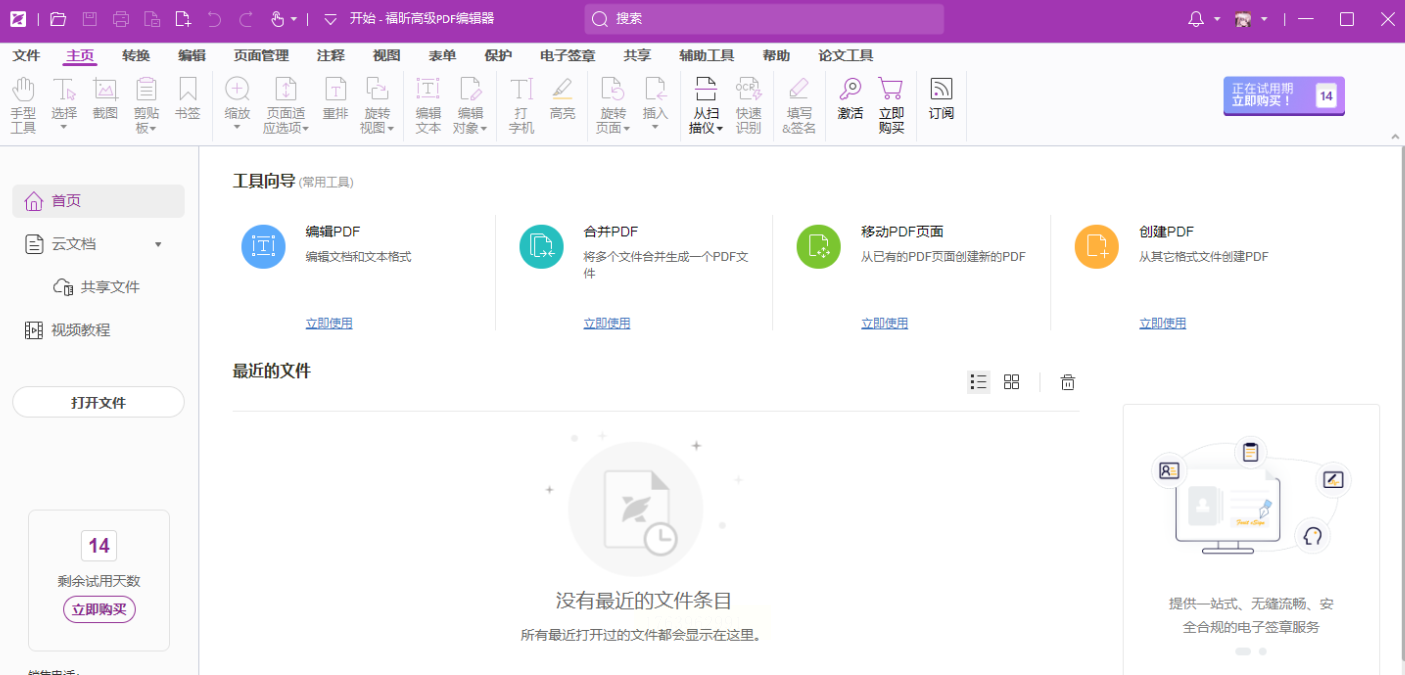Screen dimensions: 1405x675
Task: Switch to the 注释 comment tab
Action: [330, 56]
